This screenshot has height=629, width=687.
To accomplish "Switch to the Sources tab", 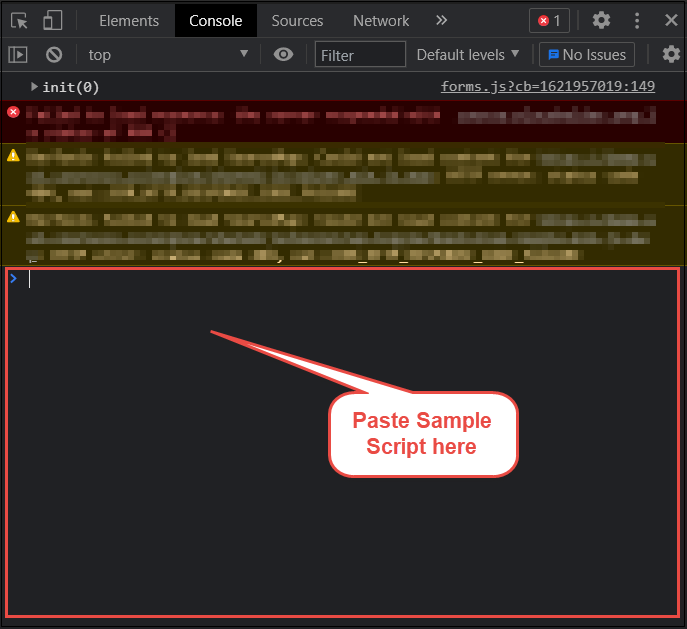I will point(297,20).
